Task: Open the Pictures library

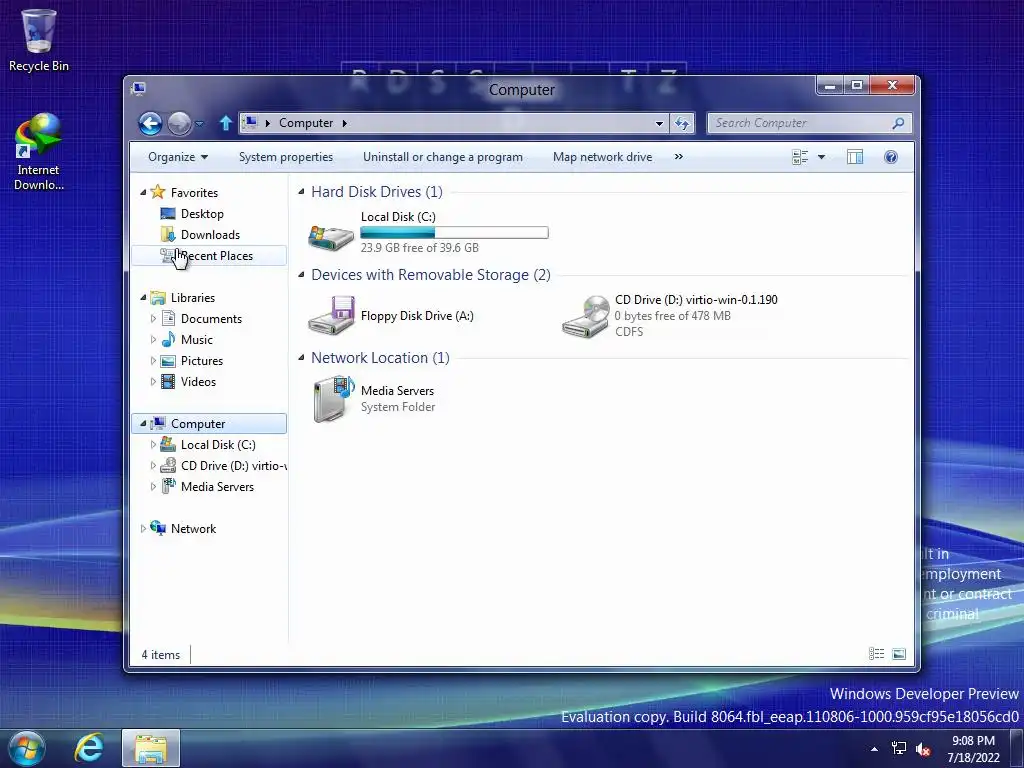Action: click(202, 360)
